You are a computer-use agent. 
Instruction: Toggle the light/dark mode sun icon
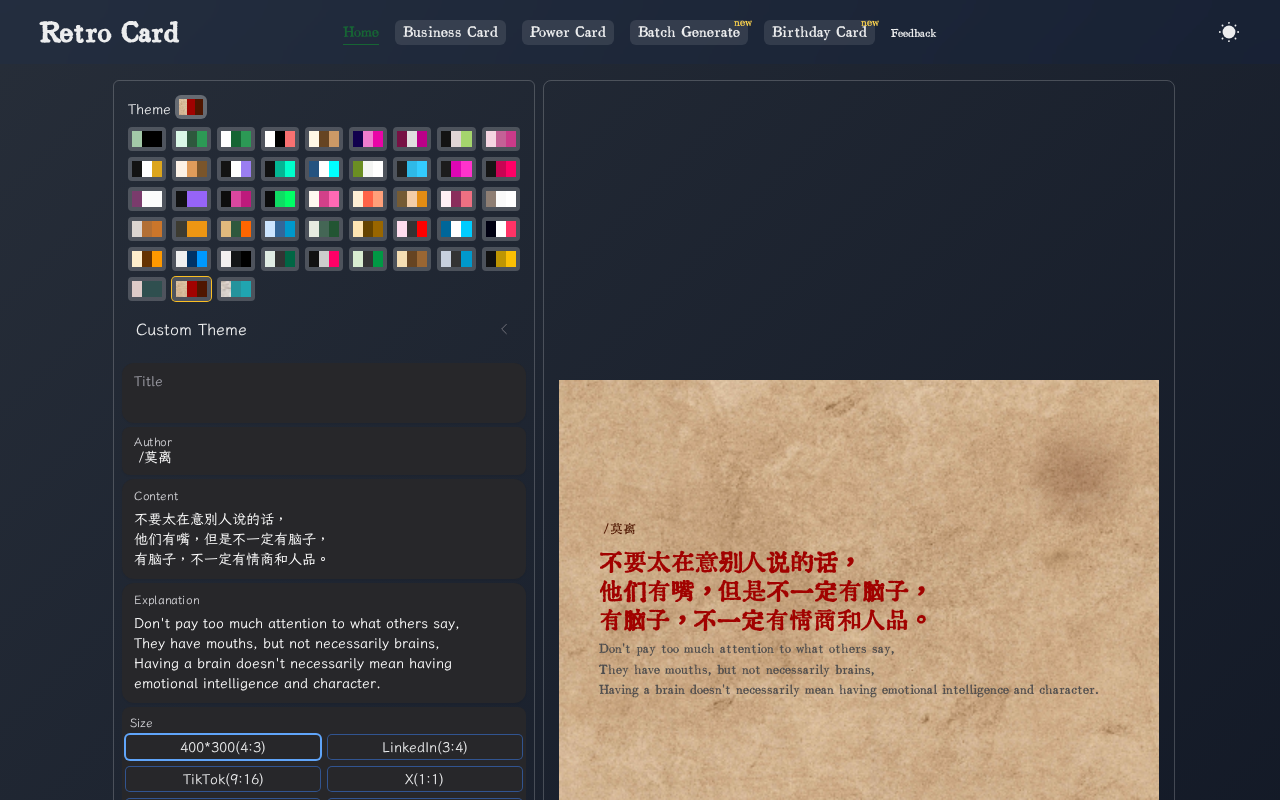(x=1229, y=32)
